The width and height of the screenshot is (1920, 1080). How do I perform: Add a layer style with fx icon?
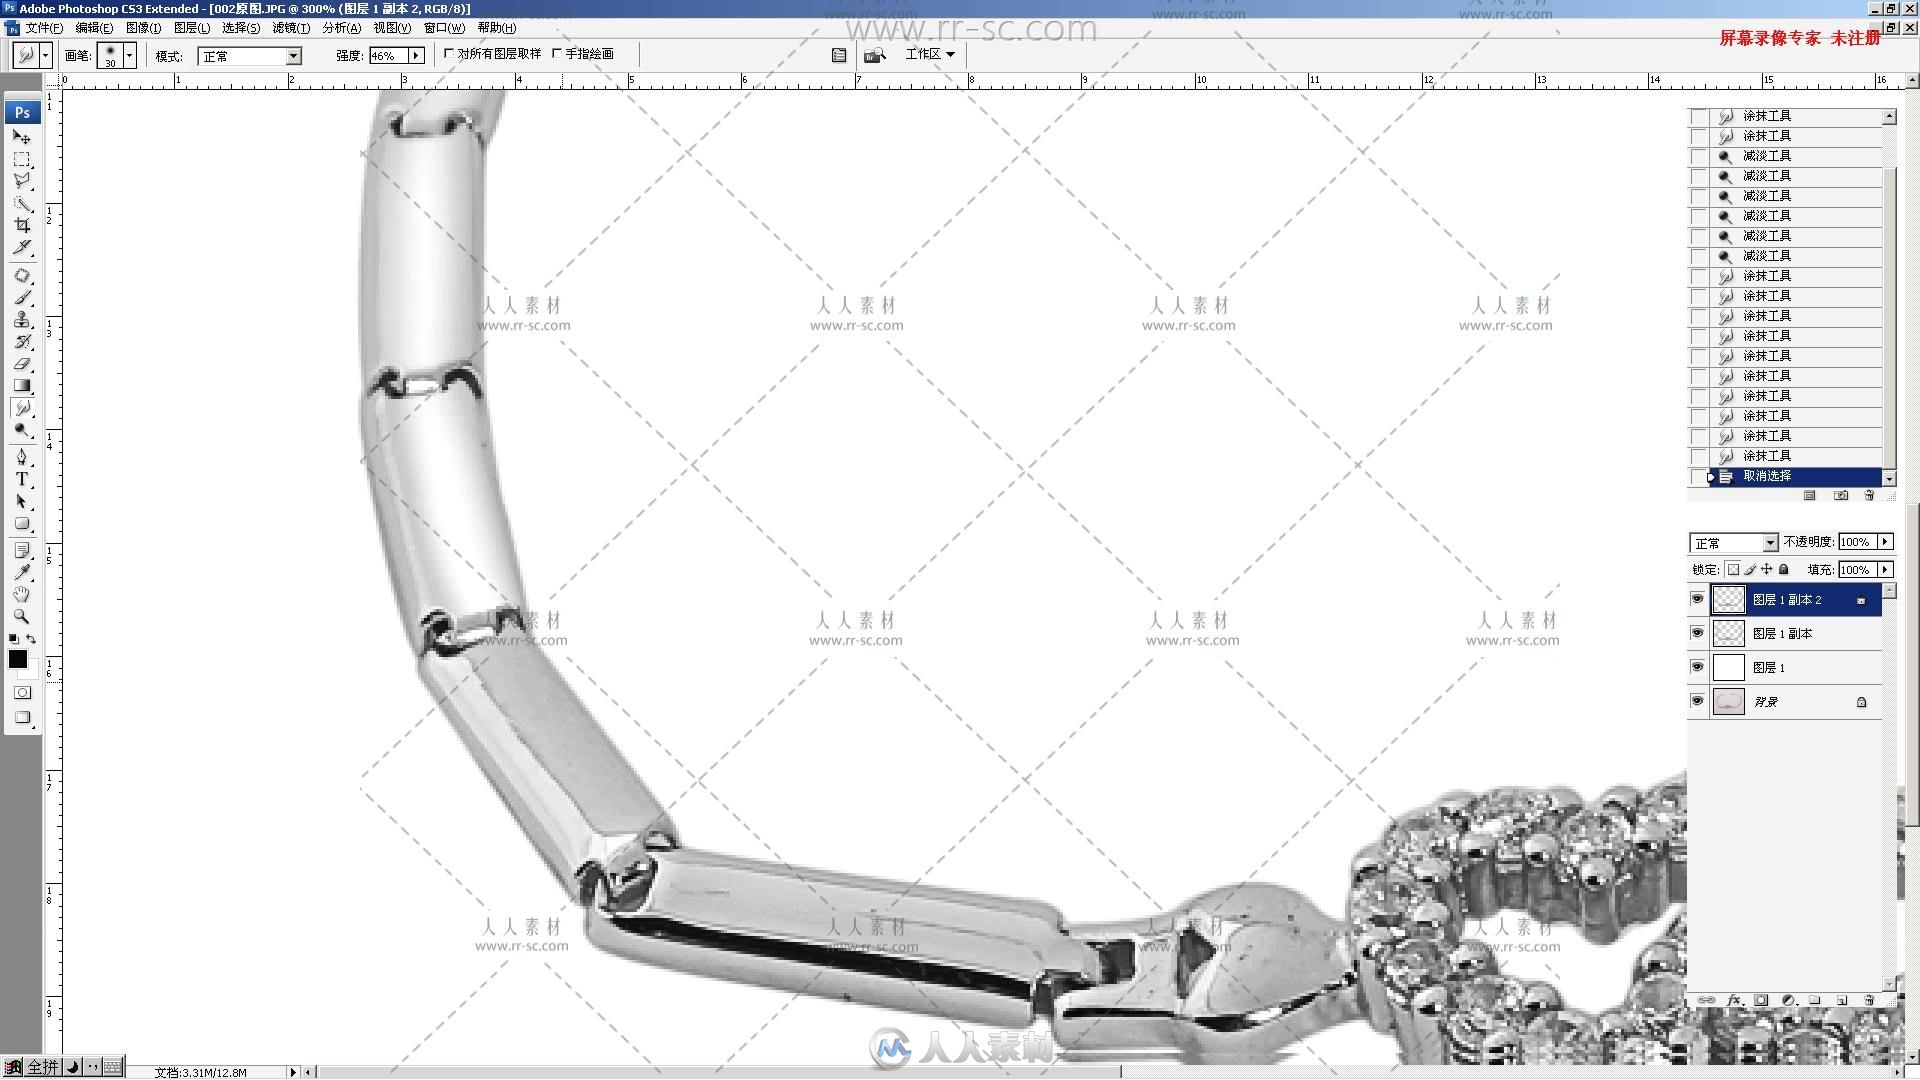(x=1734, y=1000)
